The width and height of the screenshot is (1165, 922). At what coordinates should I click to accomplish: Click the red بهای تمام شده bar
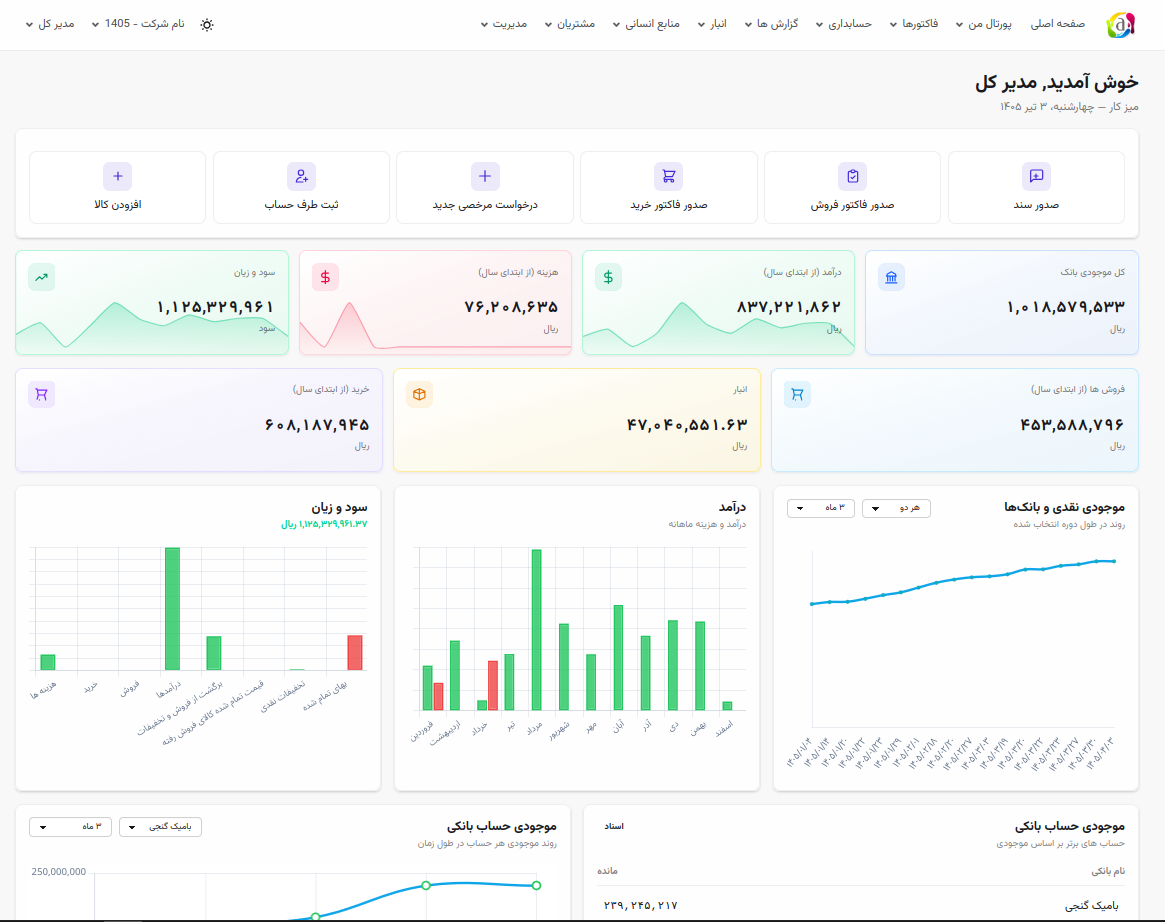pos(355,653)
